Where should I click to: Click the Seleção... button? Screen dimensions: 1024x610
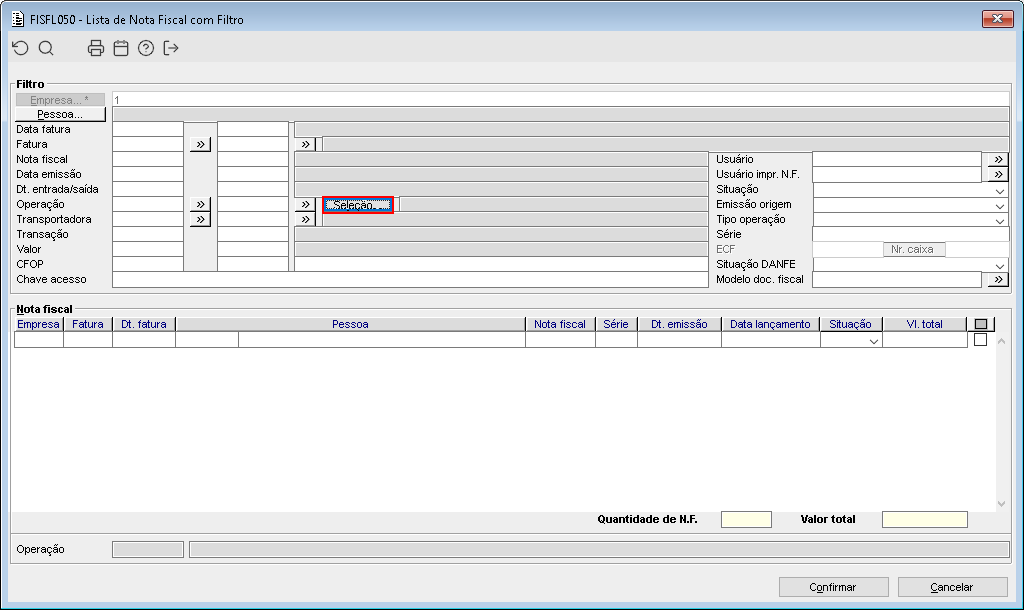coord(358,205)
